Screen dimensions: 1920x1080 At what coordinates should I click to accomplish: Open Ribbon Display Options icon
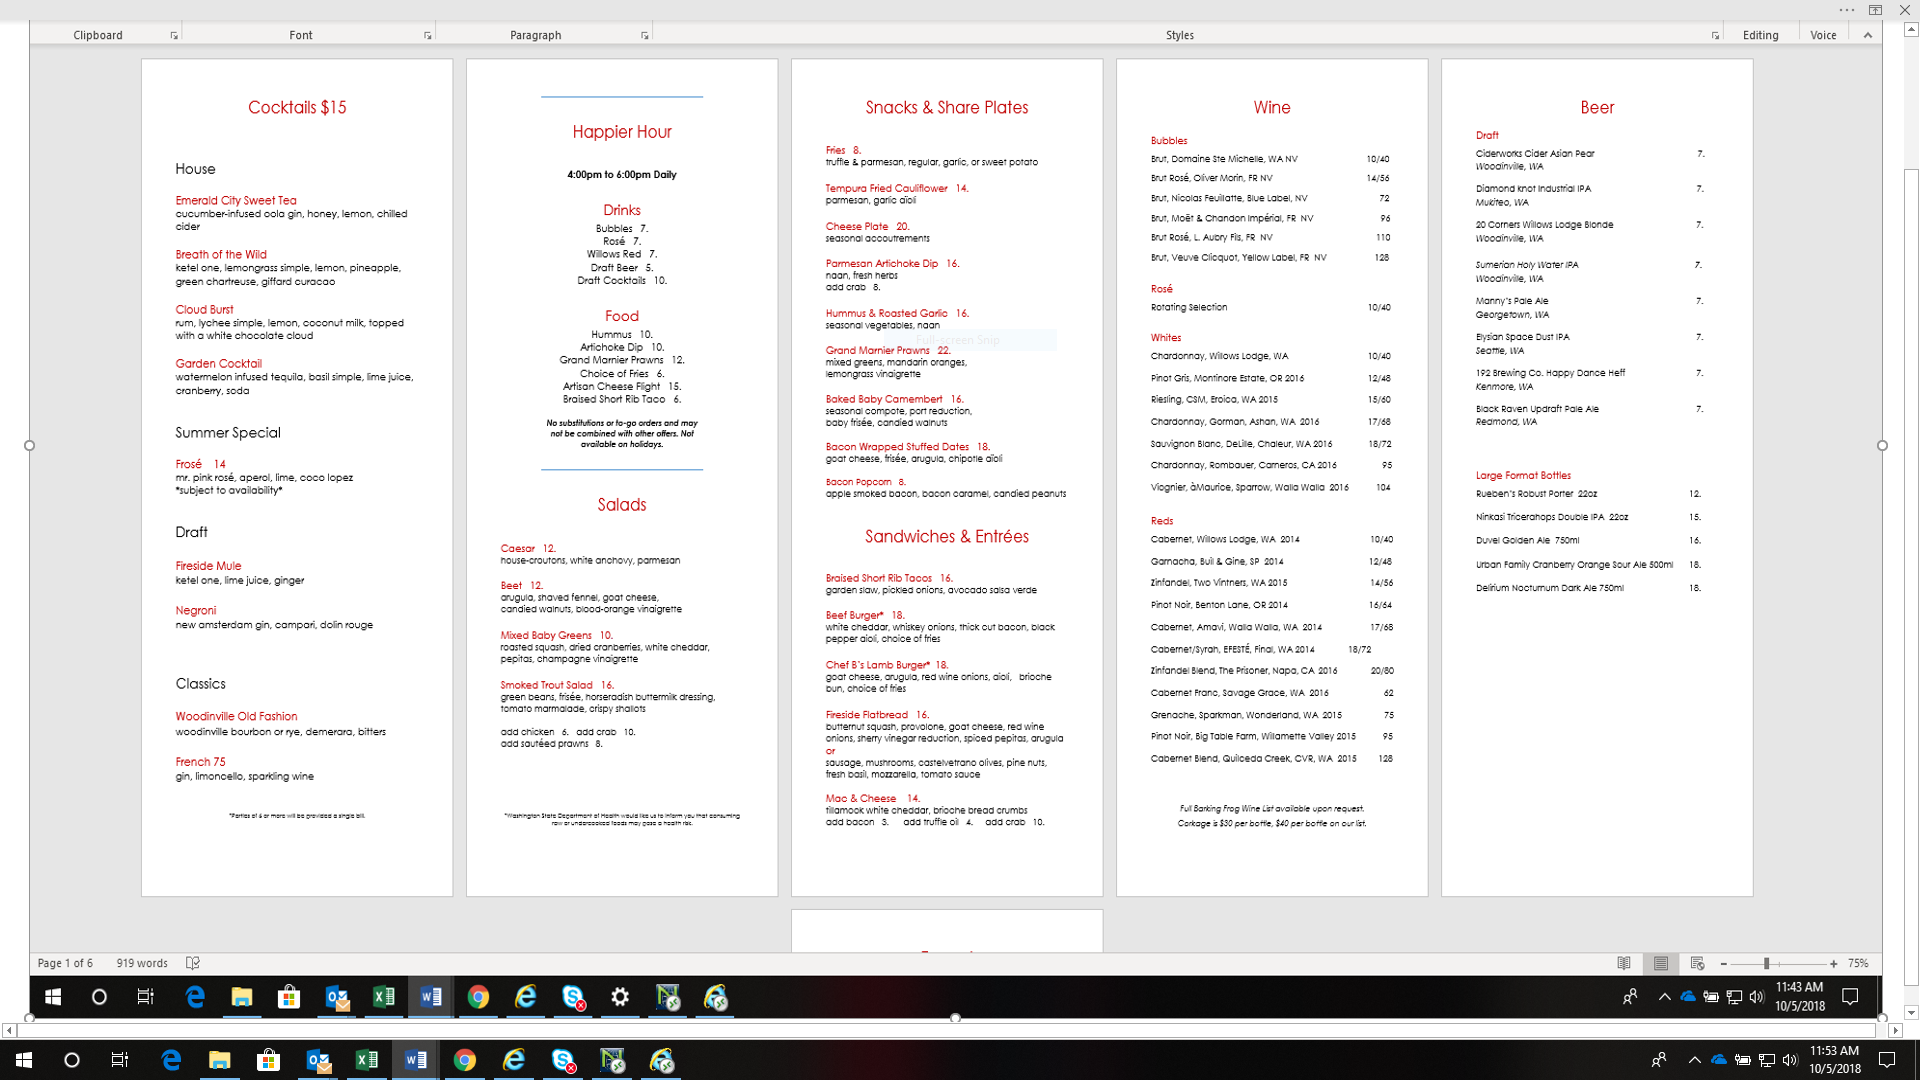tap(1875, 10)
